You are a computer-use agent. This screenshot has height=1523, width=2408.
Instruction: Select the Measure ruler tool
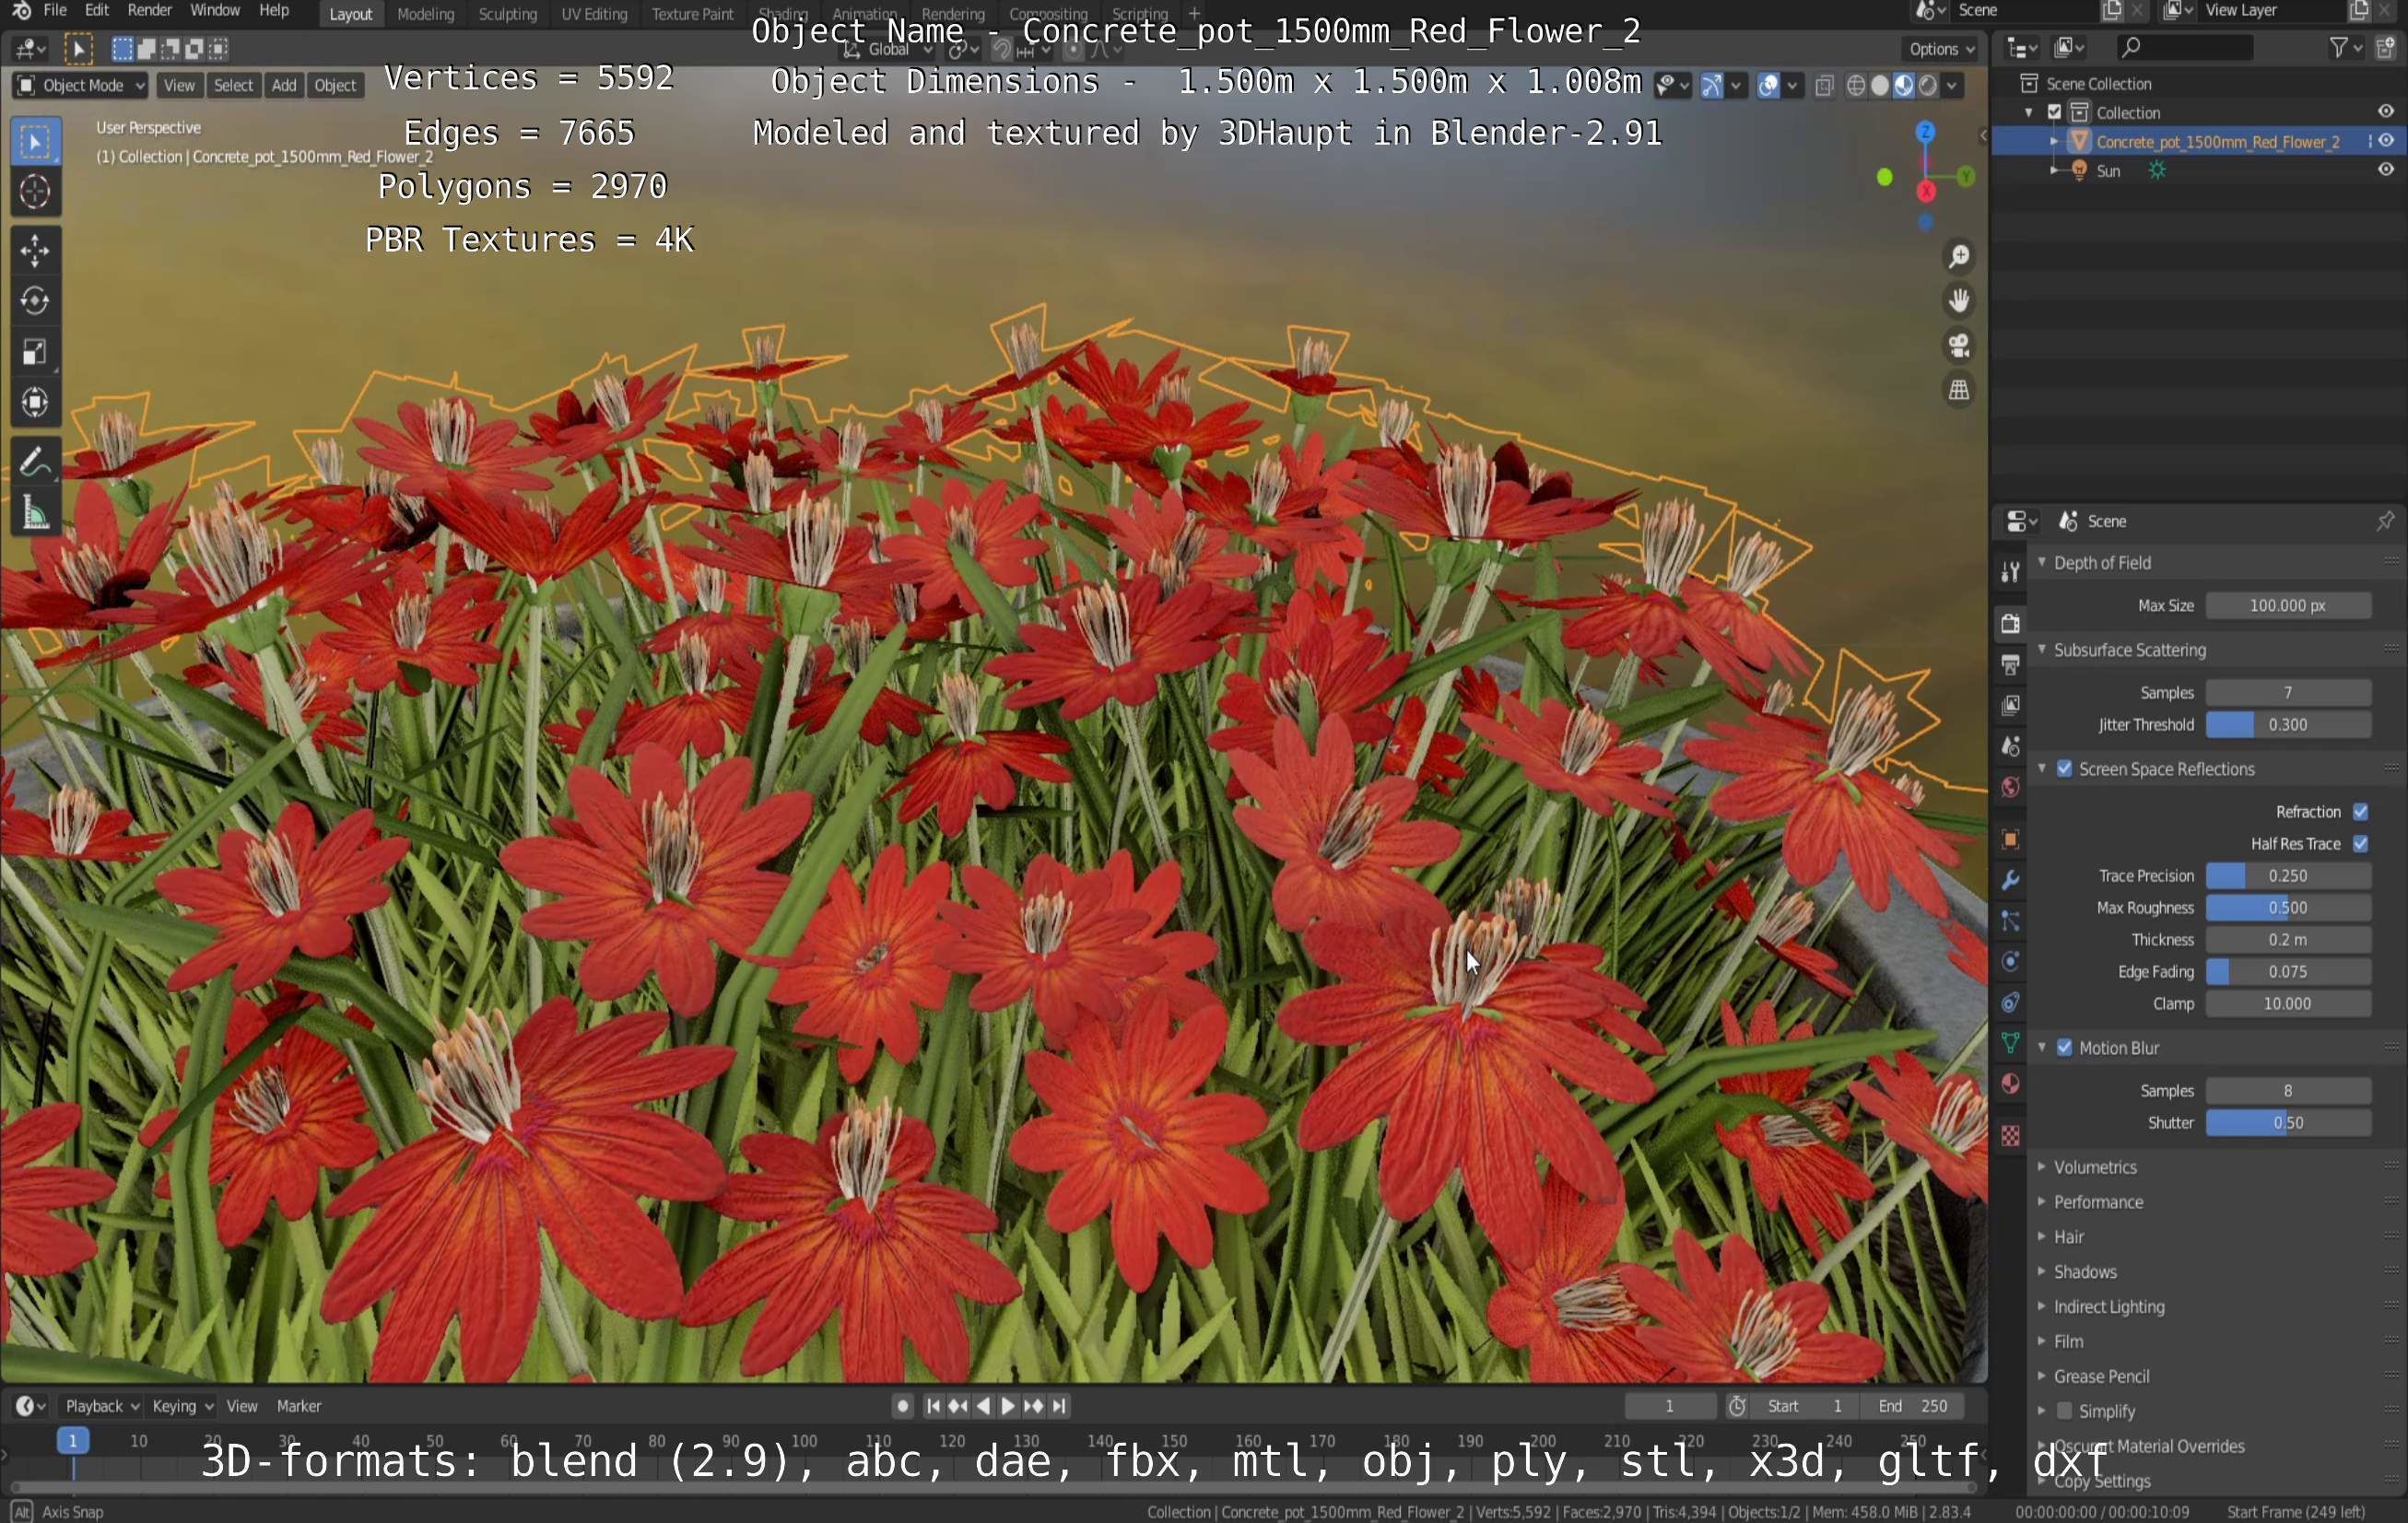tap(35, 513)
